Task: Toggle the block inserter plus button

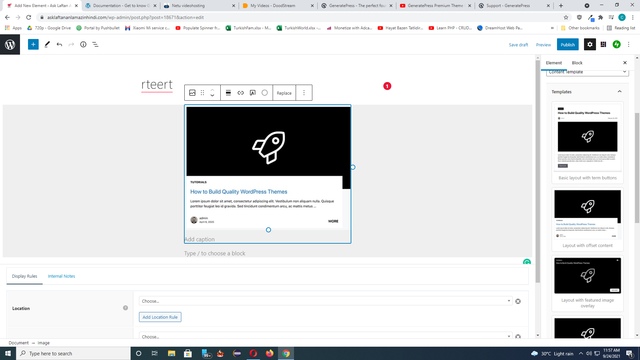Action: 33,44
